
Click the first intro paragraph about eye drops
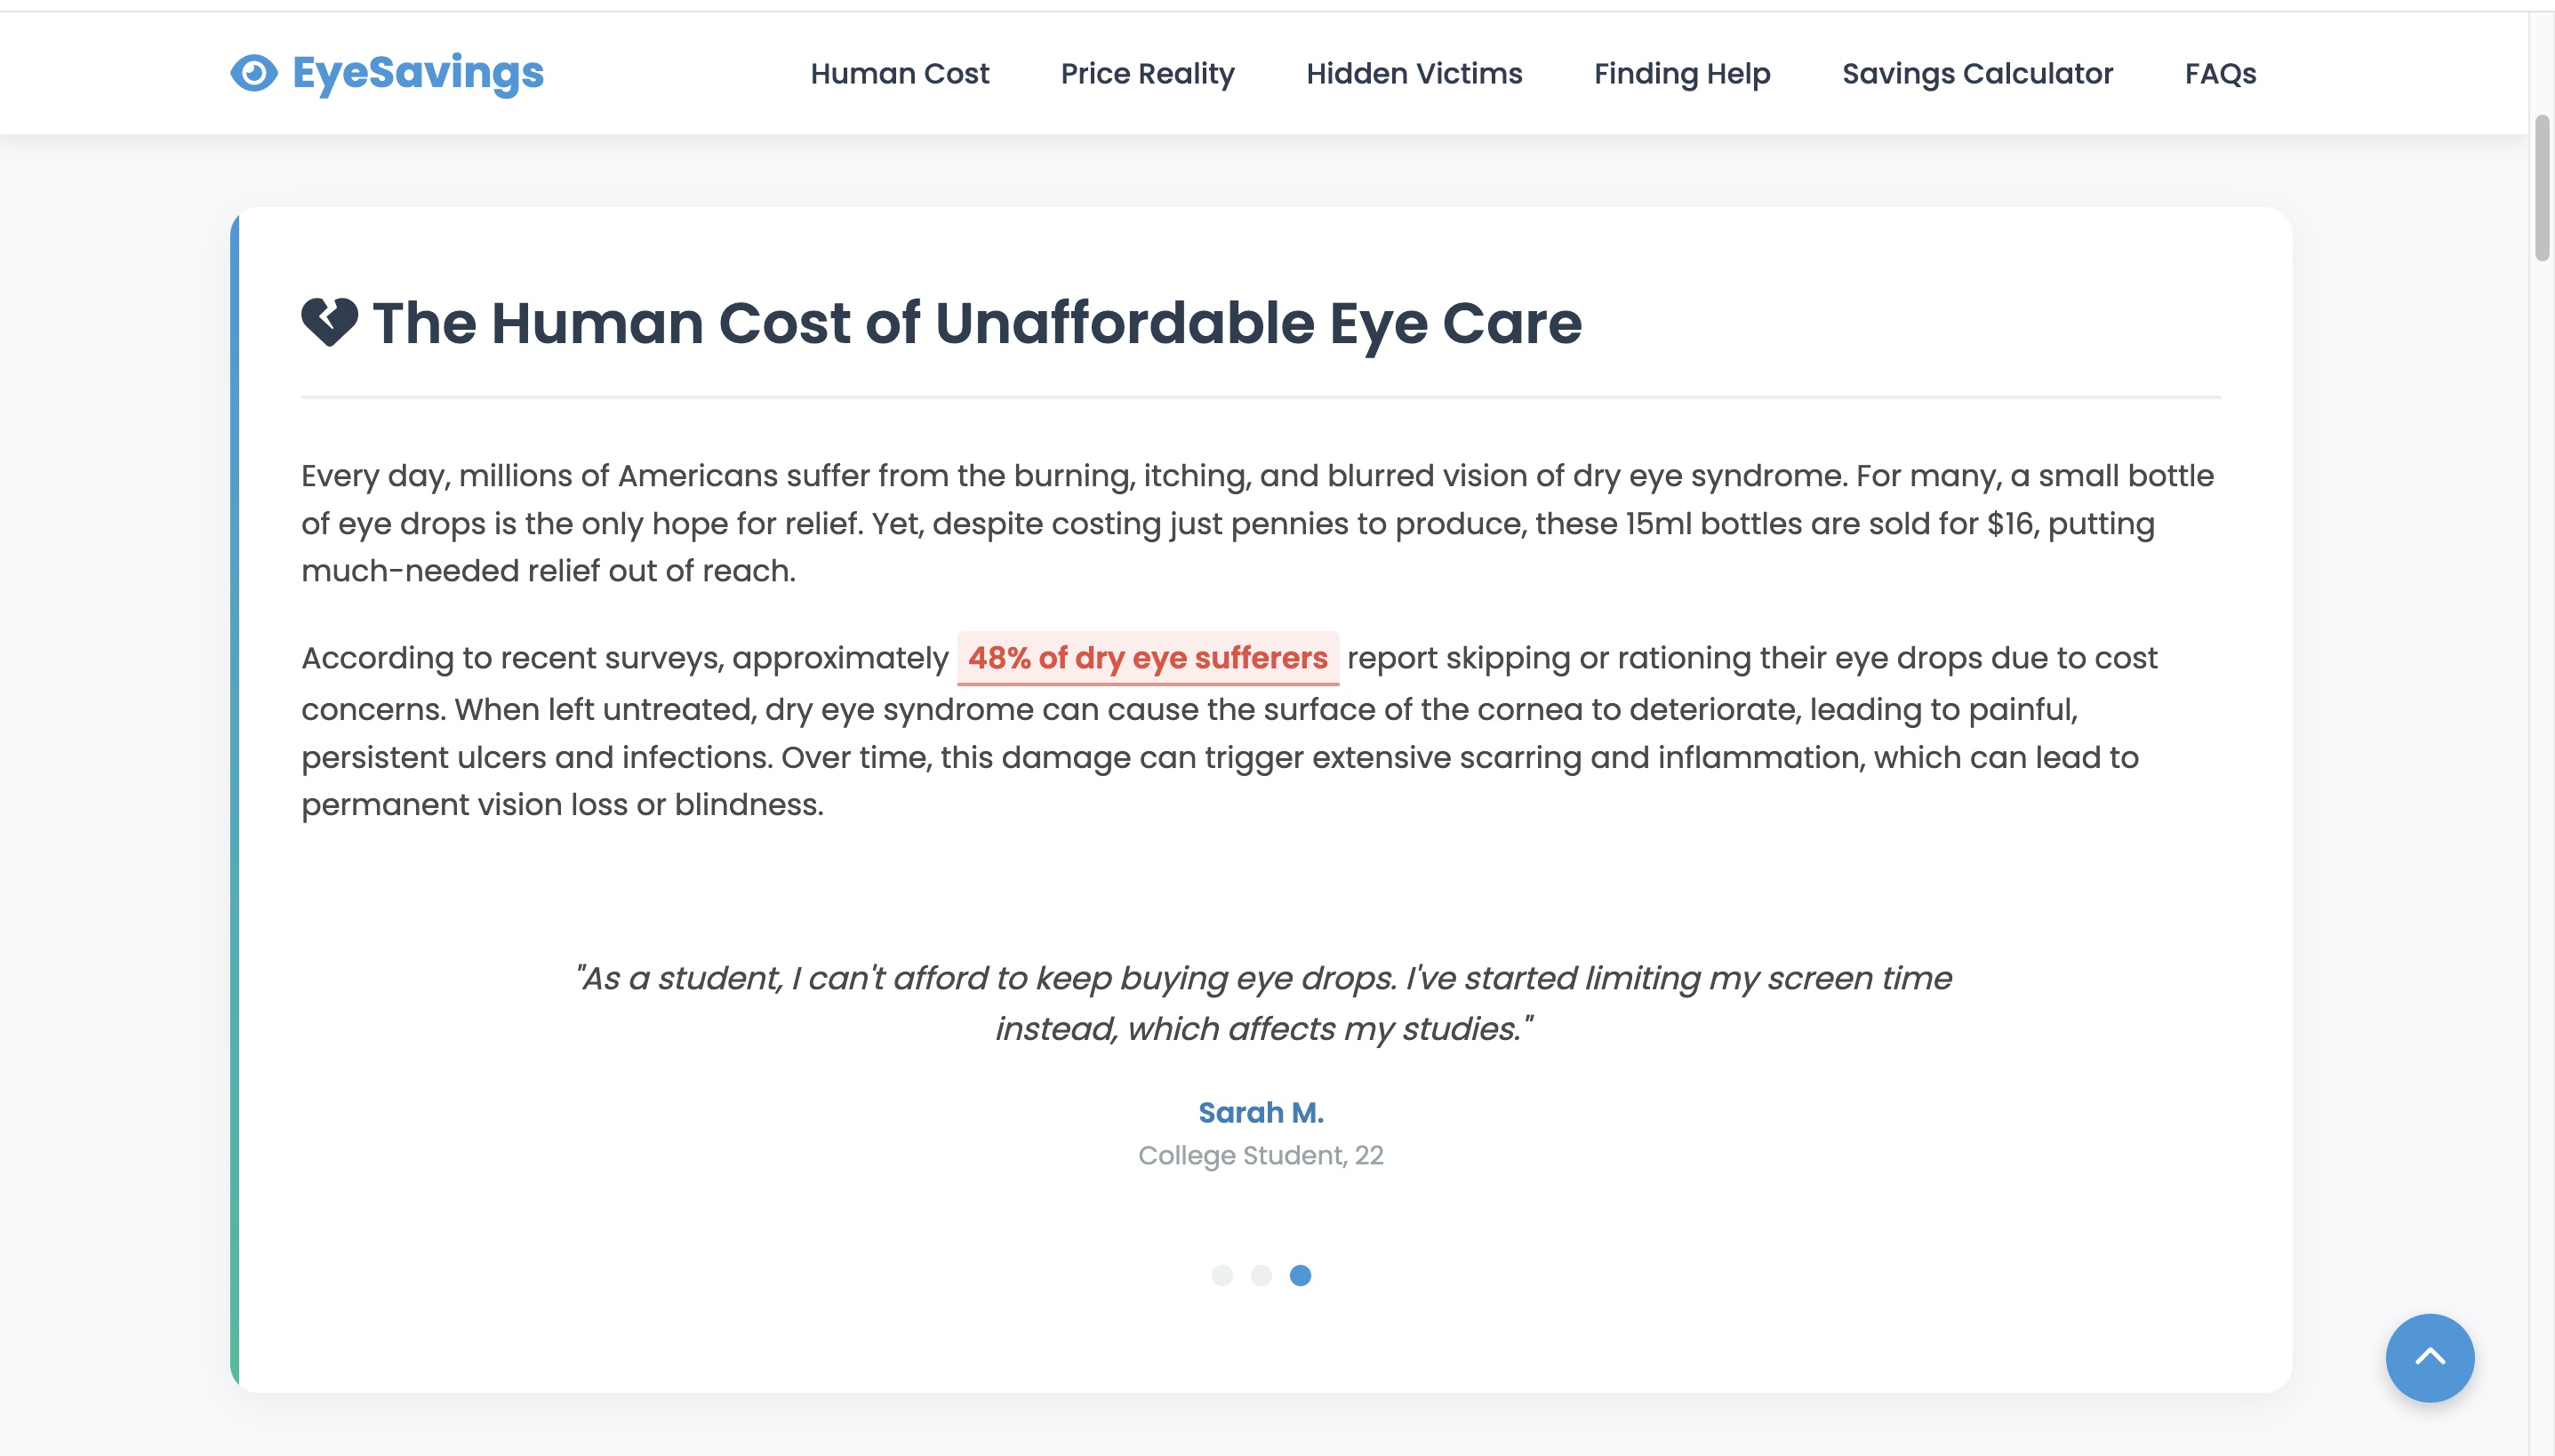click(x=1257, y=523)
